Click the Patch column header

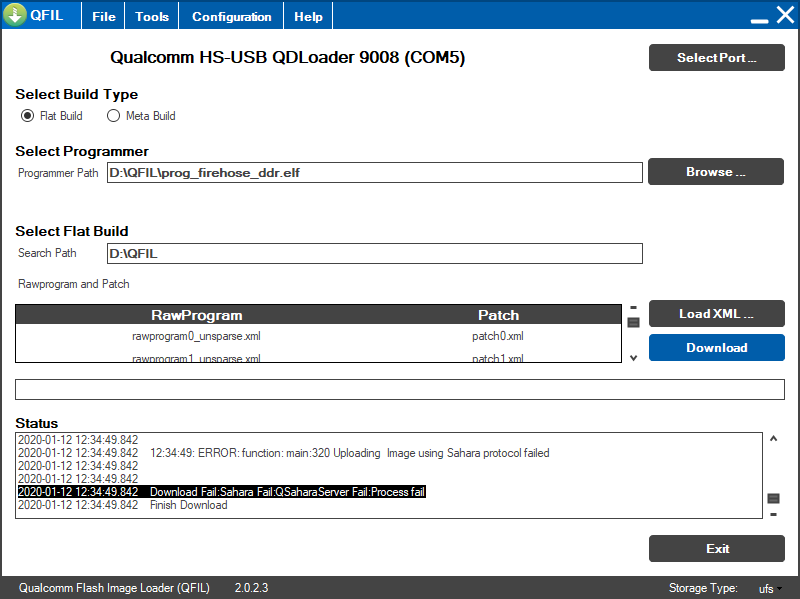tap(498, 315)
